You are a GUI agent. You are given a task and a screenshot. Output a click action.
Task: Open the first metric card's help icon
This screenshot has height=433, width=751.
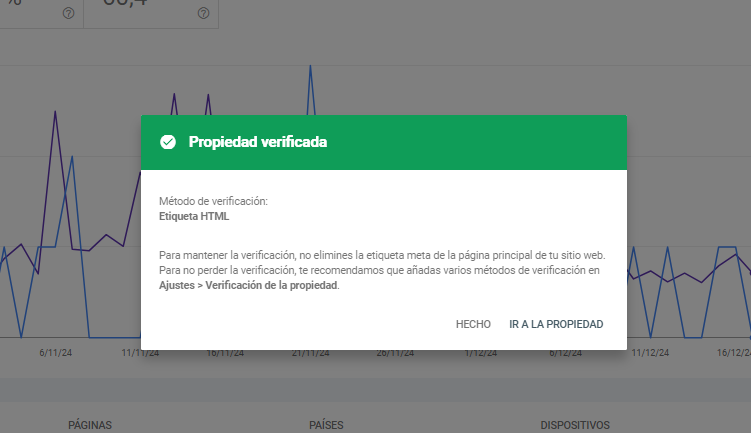(x=68, y=13)
